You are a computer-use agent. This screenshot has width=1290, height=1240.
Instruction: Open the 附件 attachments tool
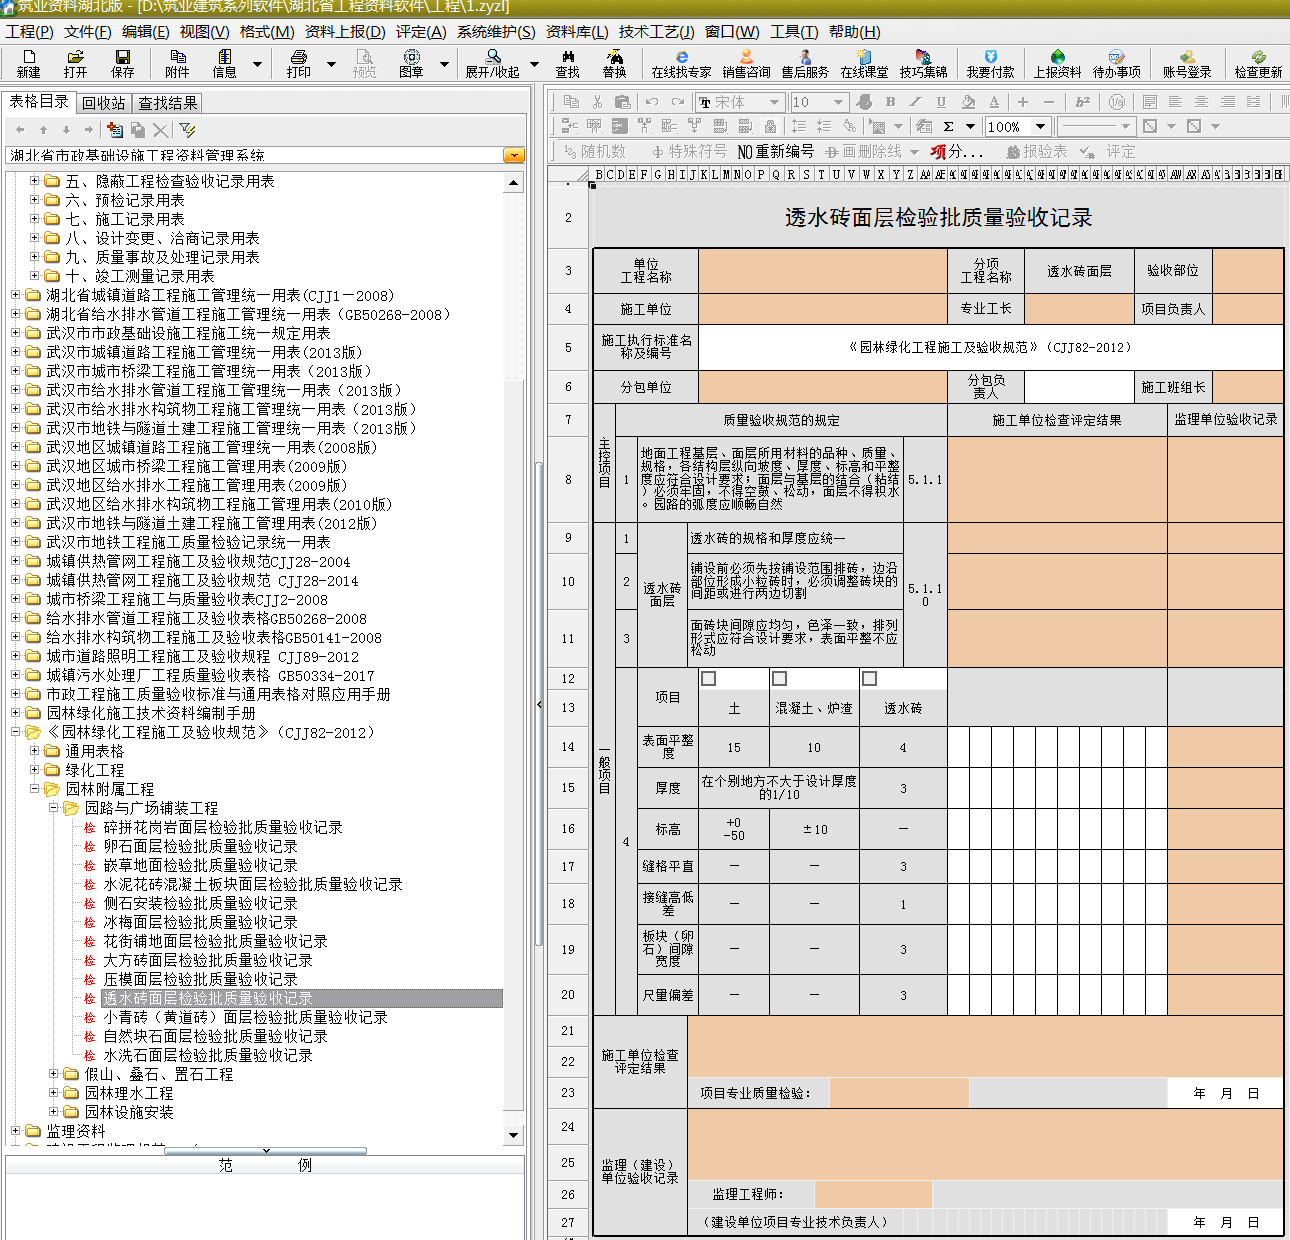coord(177,63)
